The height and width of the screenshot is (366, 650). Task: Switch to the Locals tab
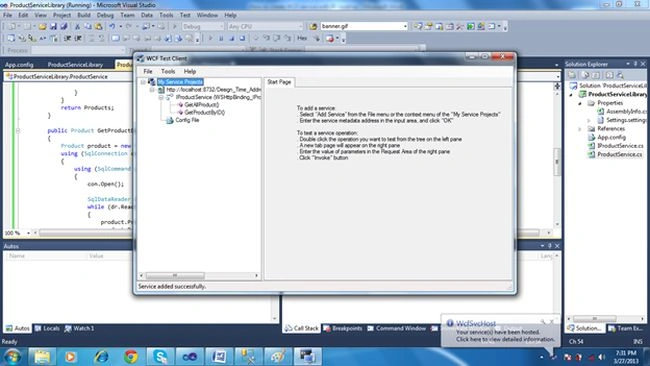(47, 328)
